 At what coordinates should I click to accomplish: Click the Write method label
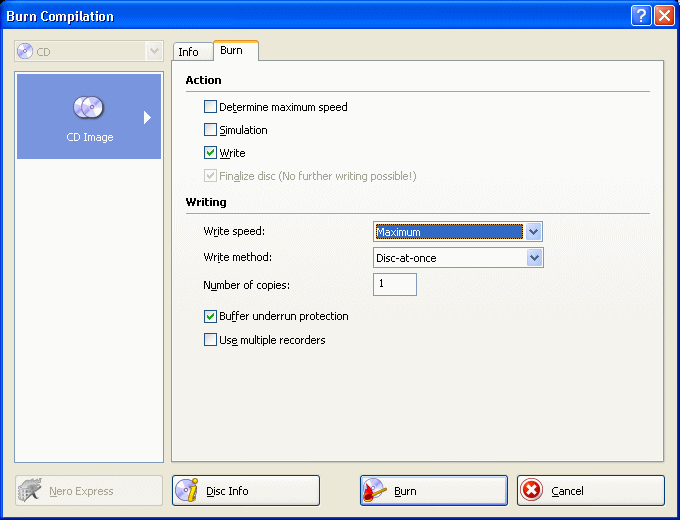coord(238,257)
